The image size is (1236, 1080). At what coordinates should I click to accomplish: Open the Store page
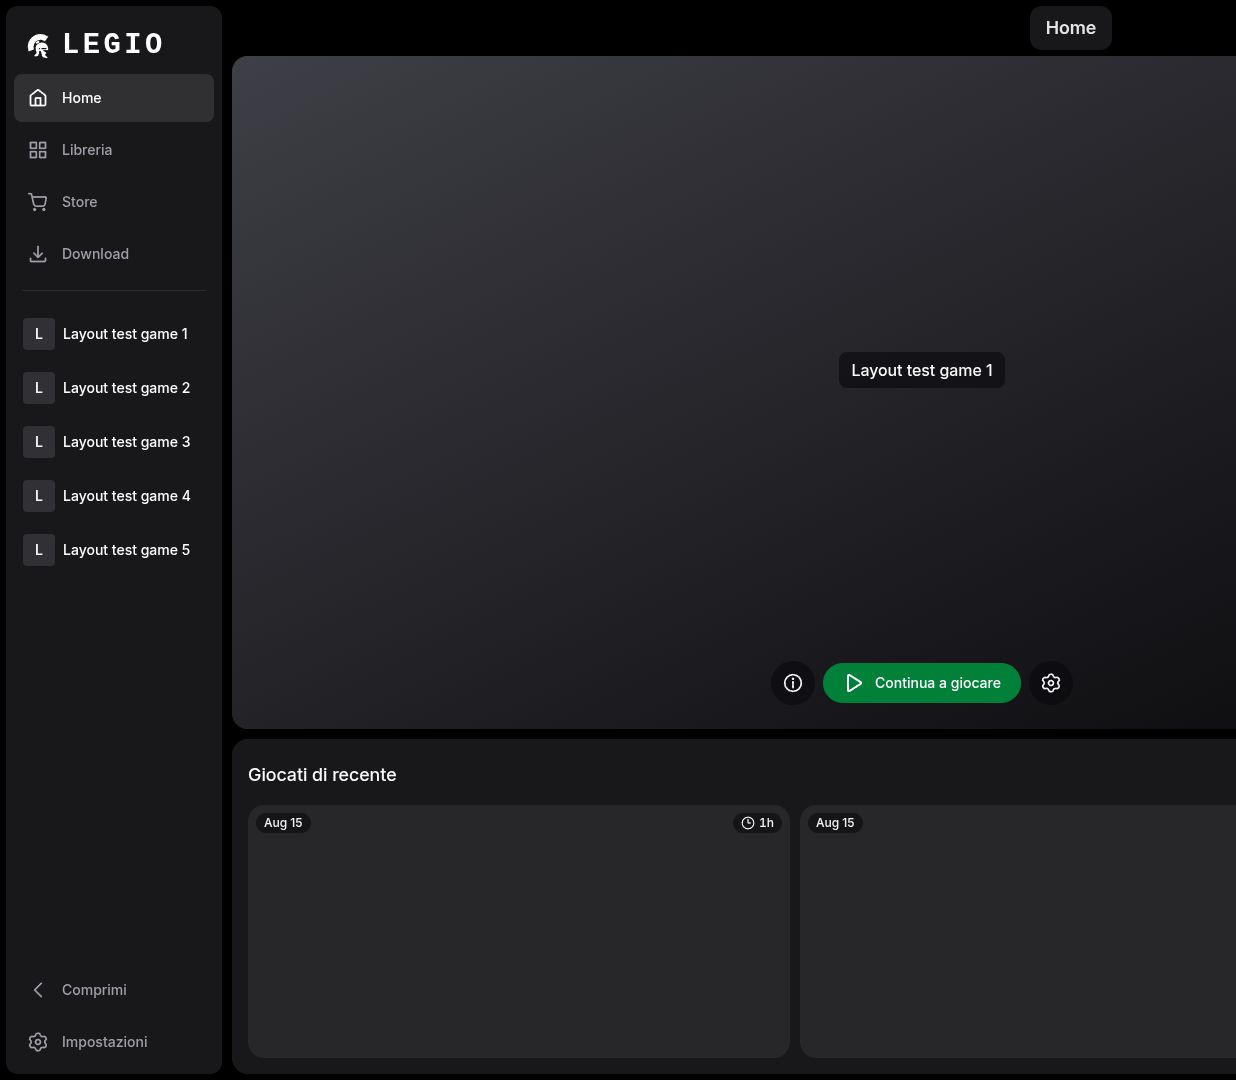[114, 202]
